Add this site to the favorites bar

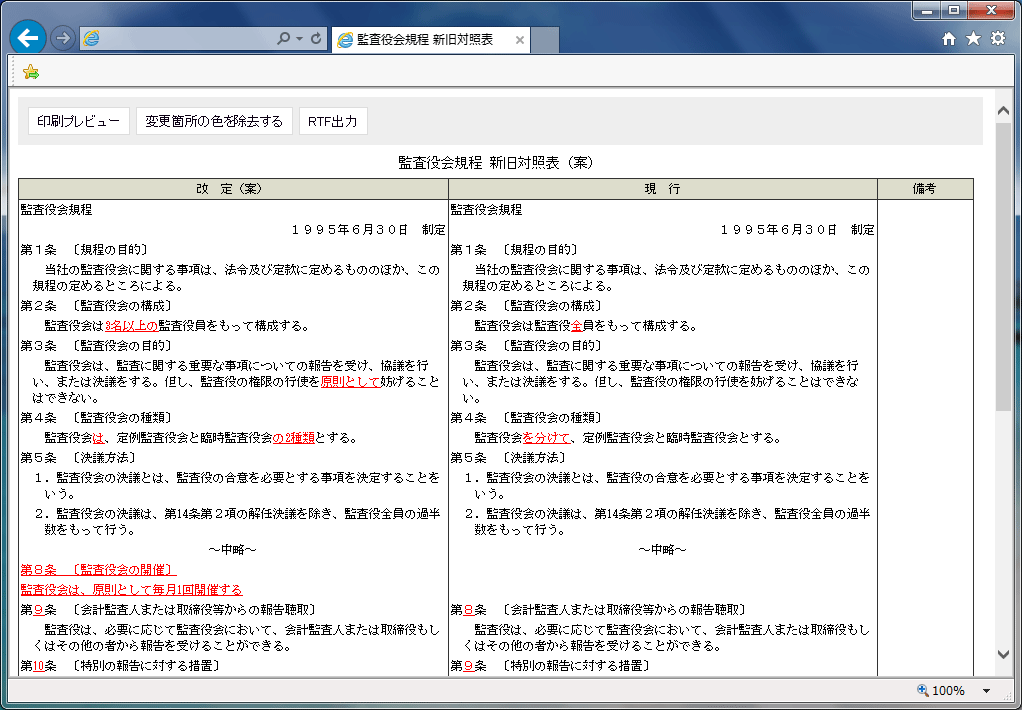pyautogui.click(x=30, y=71)
